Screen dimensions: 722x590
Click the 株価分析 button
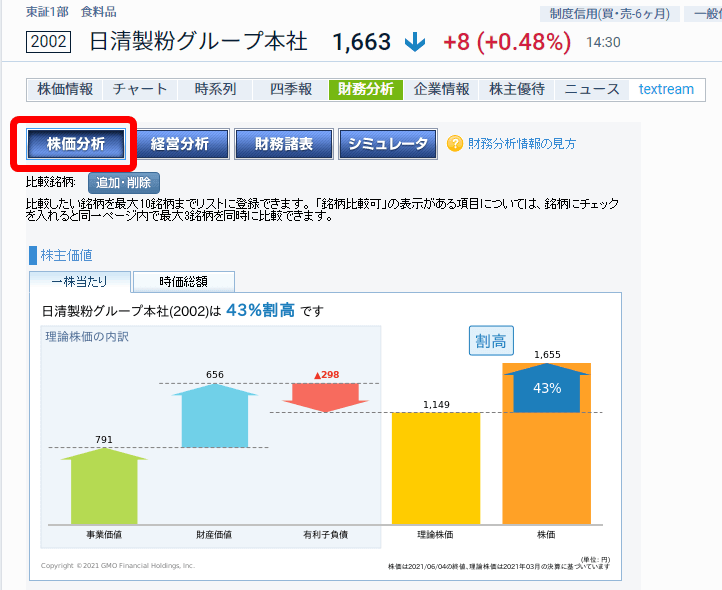tap(76, 144)
